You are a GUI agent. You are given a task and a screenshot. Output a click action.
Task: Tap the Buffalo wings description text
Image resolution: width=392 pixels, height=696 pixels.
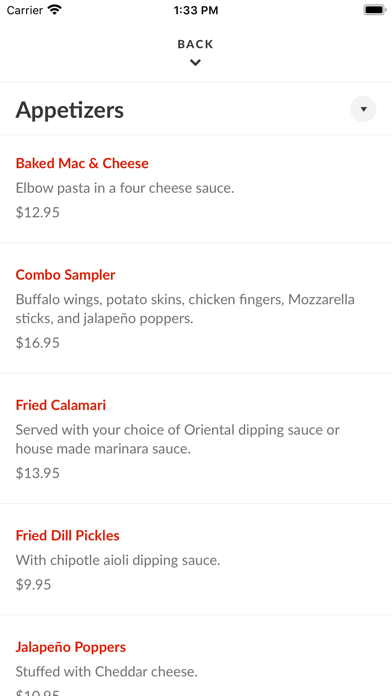click(185, 309)
